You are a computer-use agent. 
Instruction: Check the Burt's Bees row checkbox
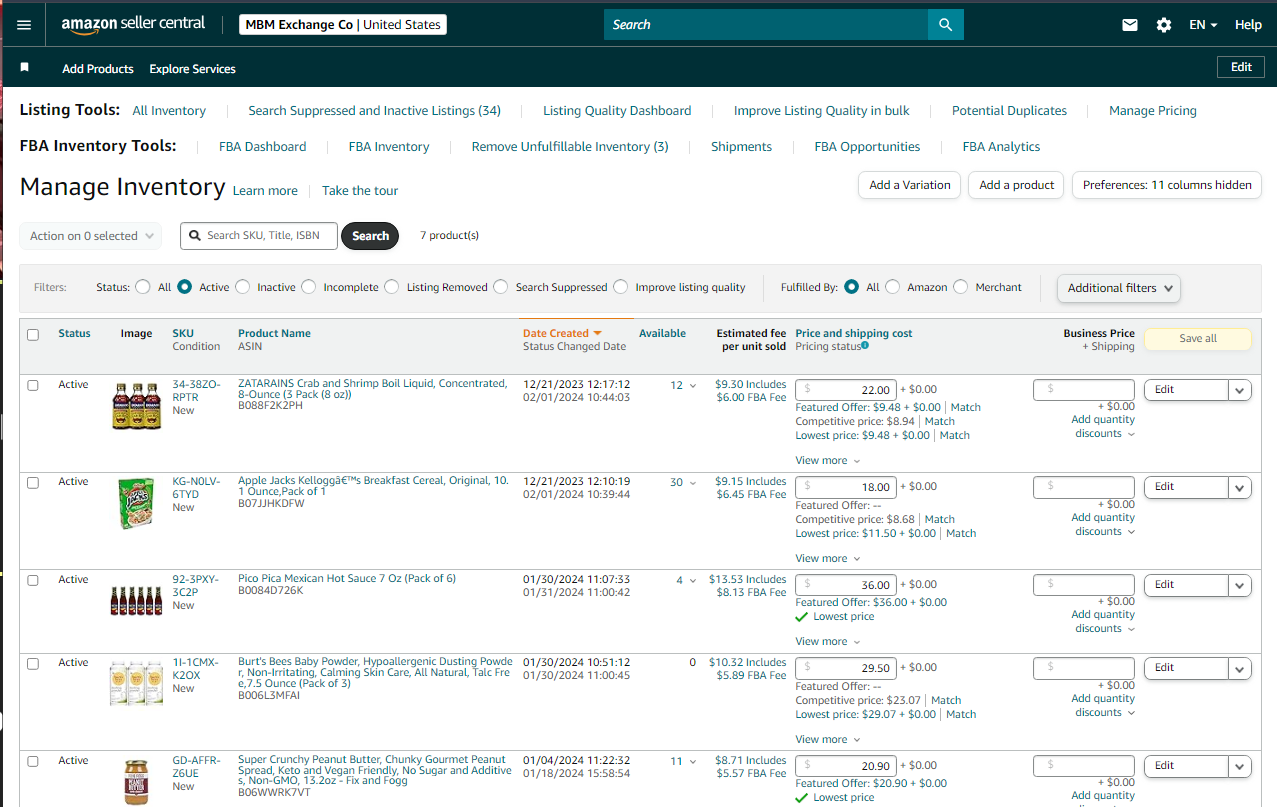(33, 663)
